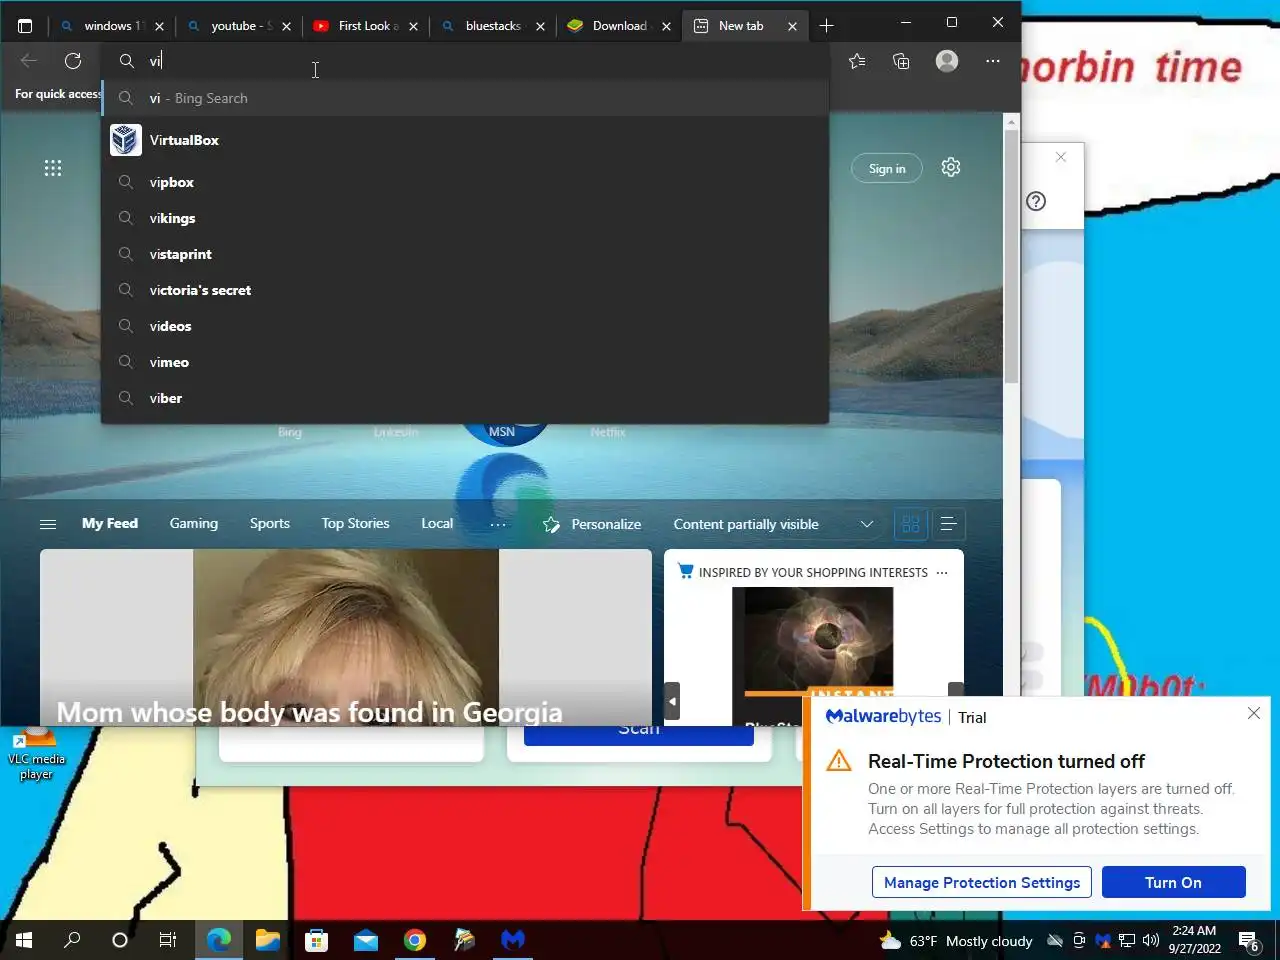Viewport: 1280px width, 960px height.
Task: Open the Favorites star icon
Action: click(857, 61)
